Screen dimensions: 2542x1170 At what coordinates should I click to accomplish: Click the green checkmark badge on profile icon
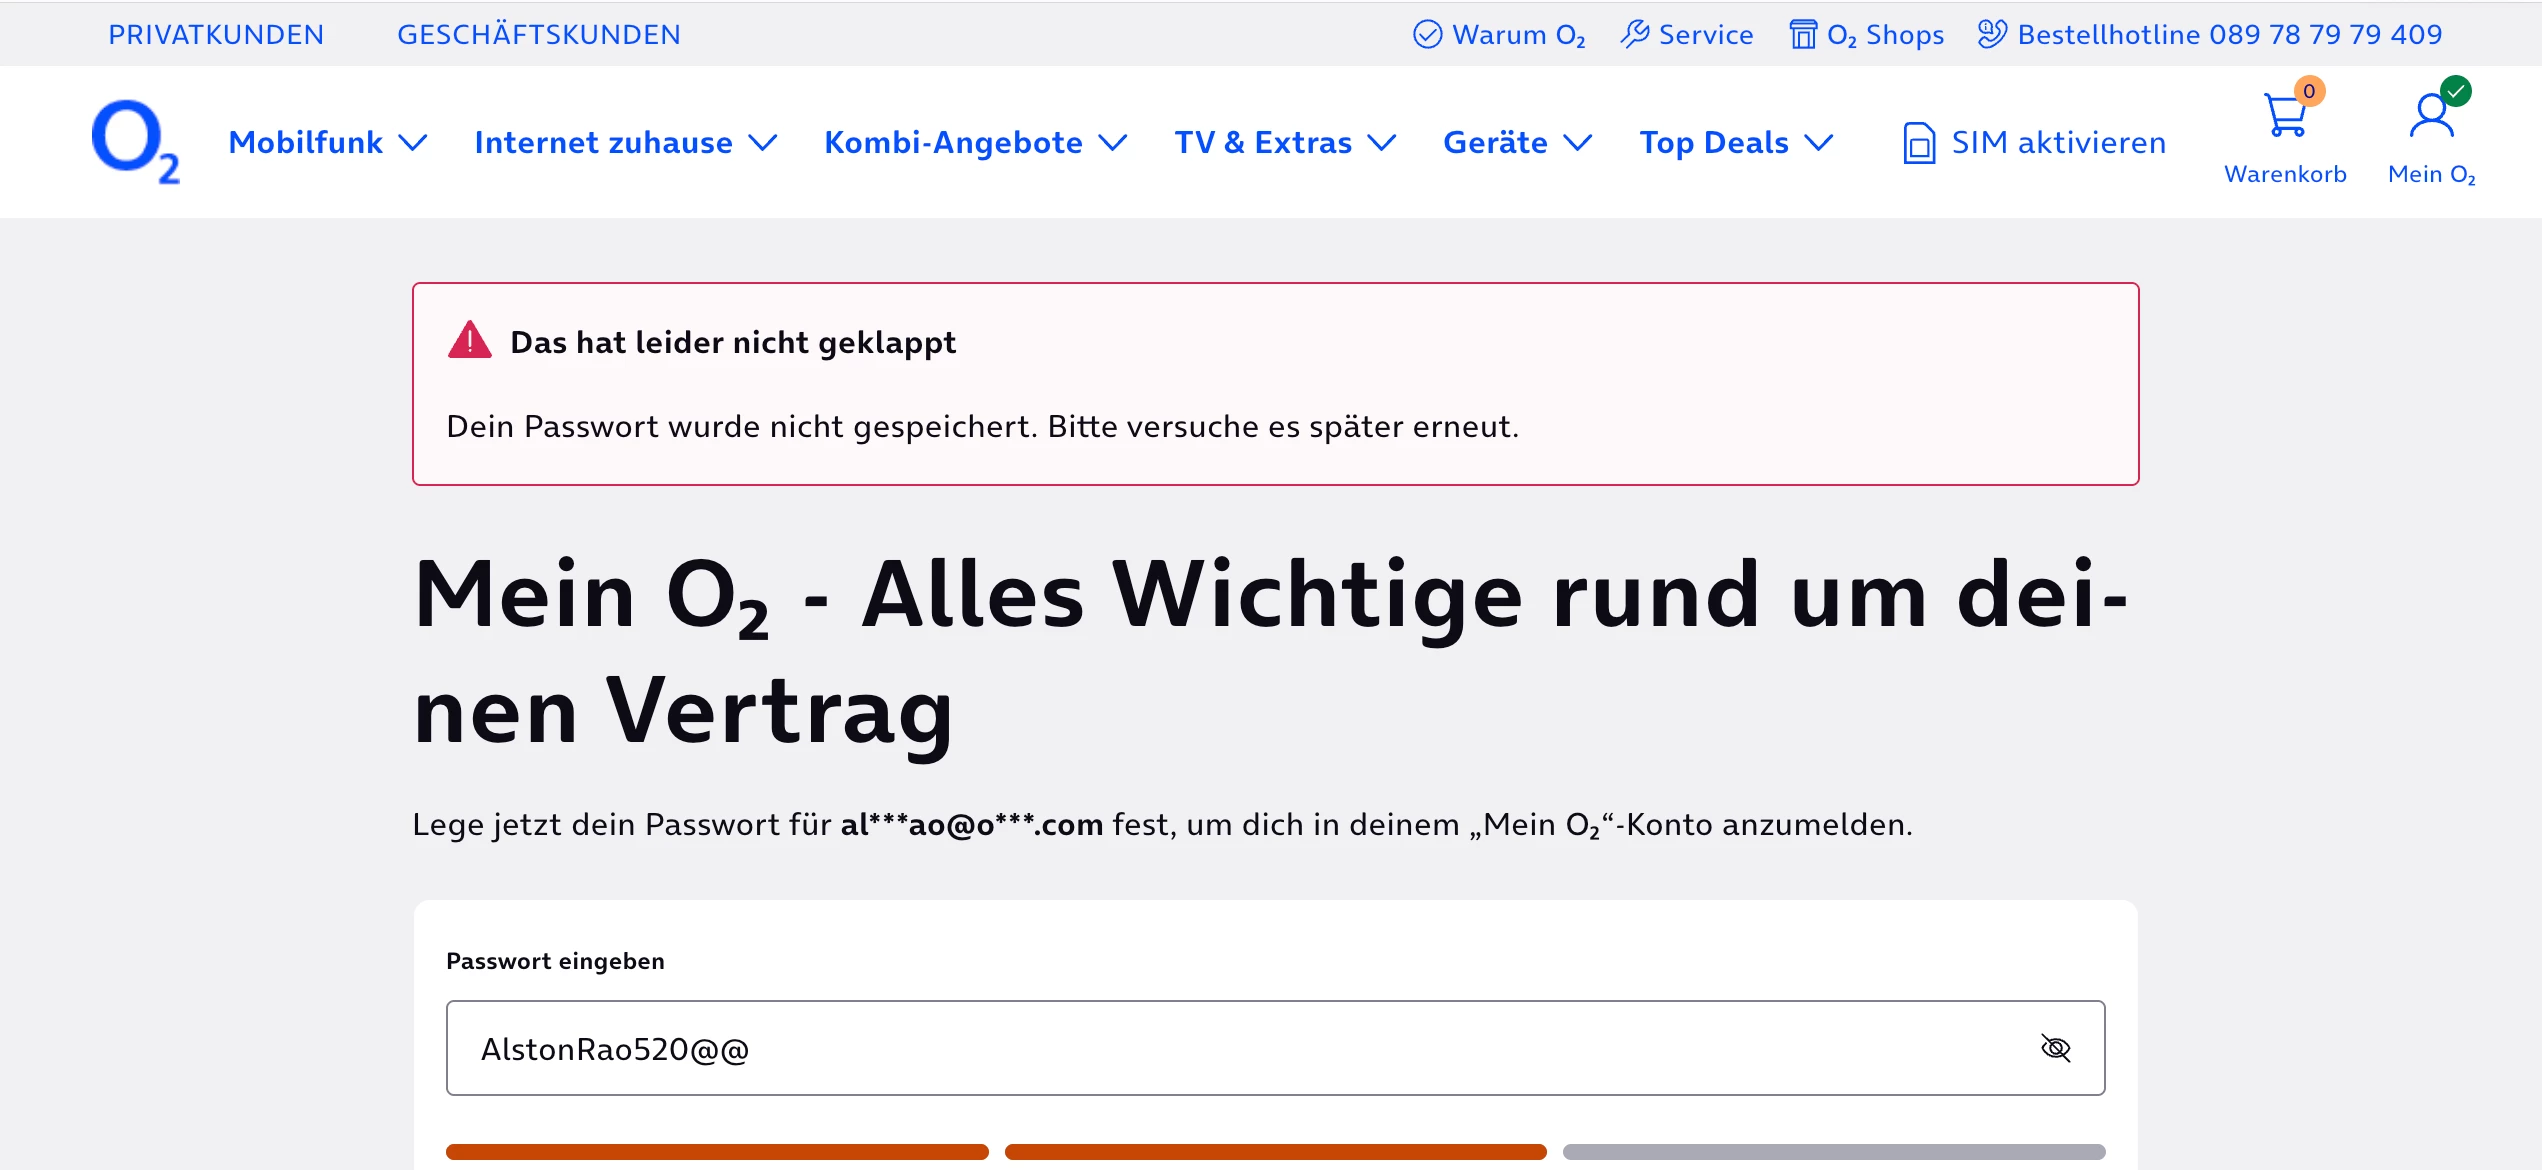click(x=2456, y=91)
